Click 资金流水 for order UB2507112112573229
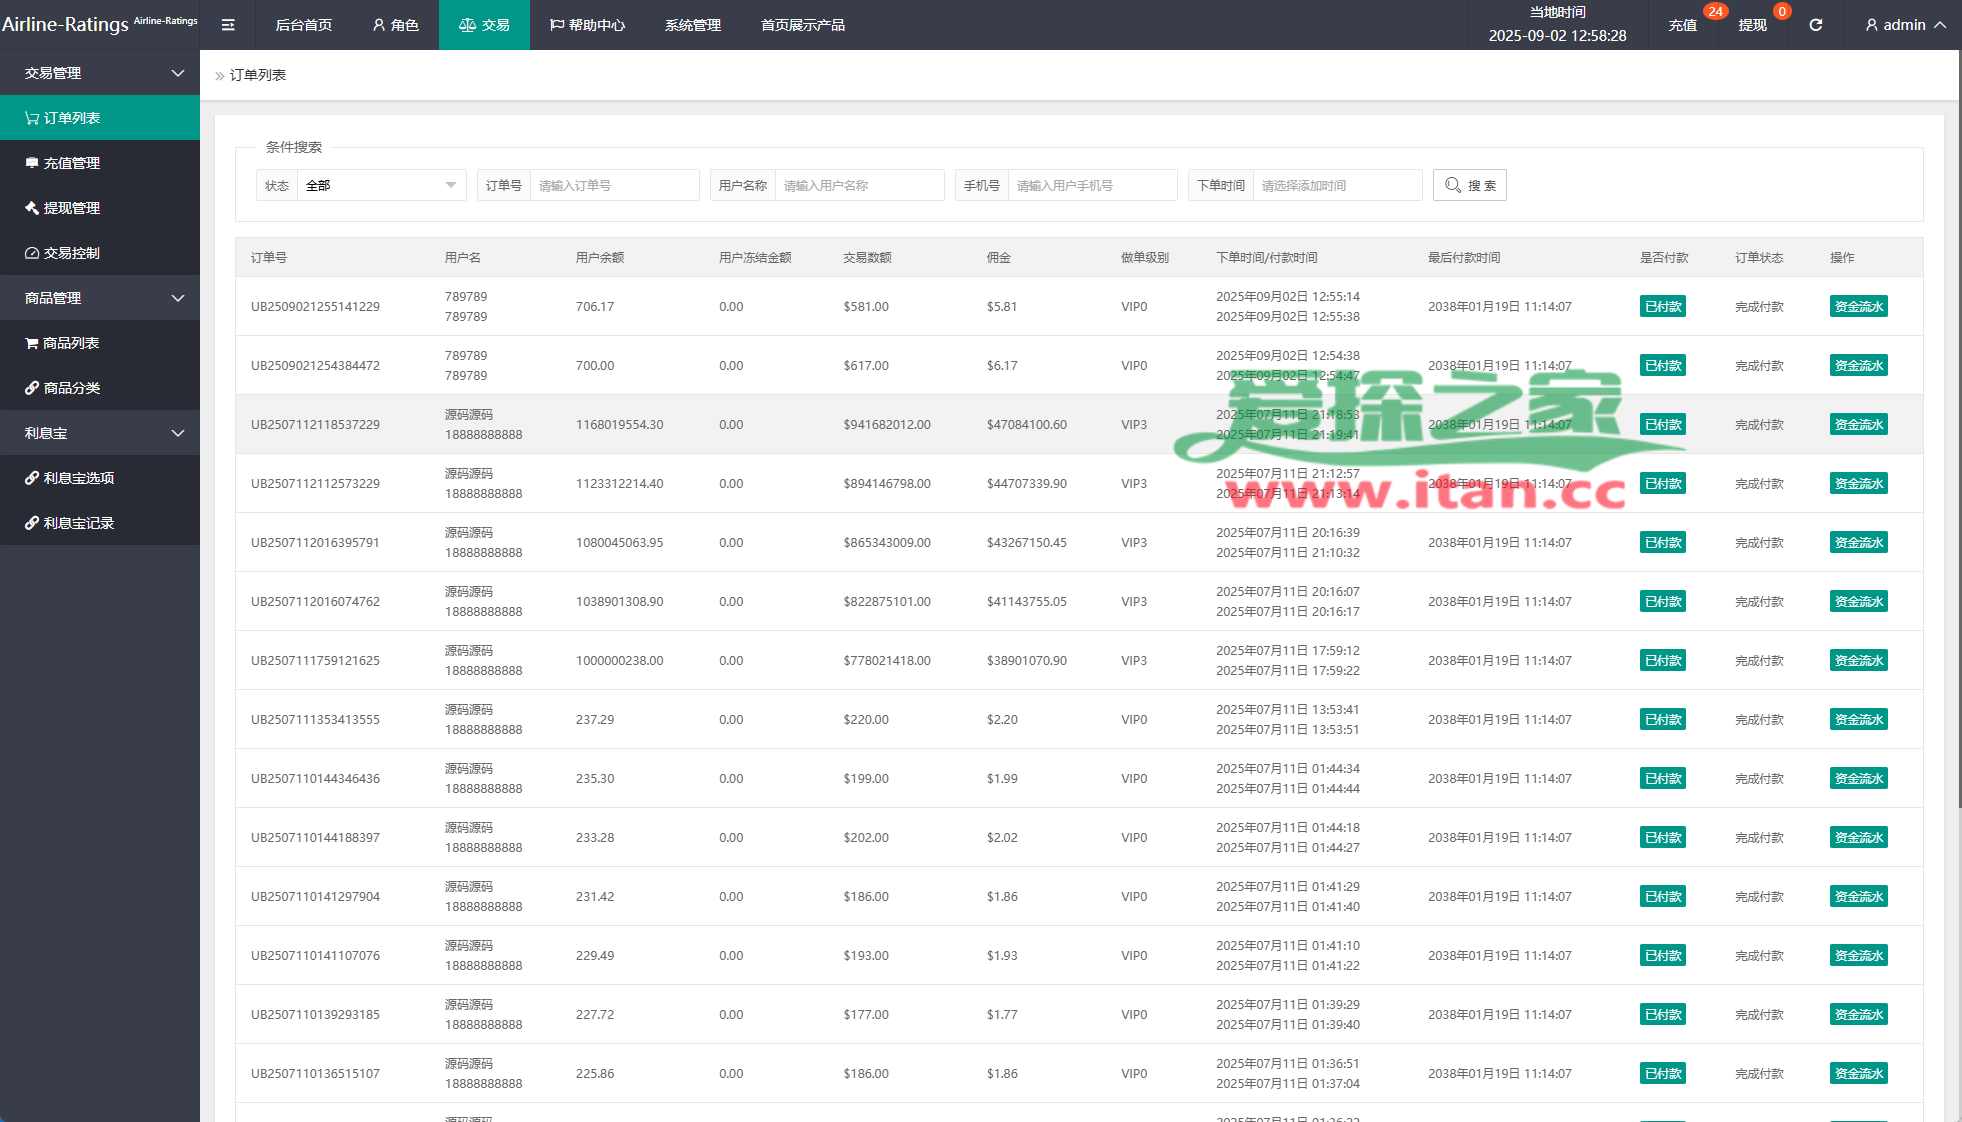Viewport: 1962px width, 1122px height. click(1859, 484)
